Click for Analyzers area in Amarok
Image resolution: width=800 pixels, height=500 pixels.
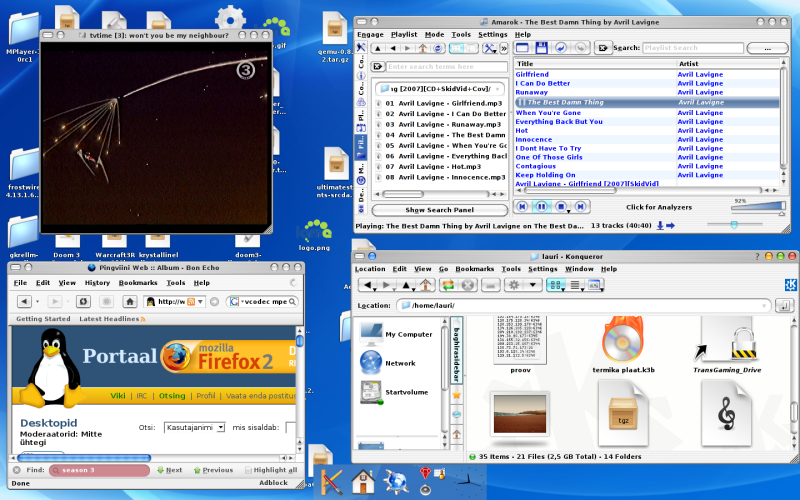click(x=659, y=207)
